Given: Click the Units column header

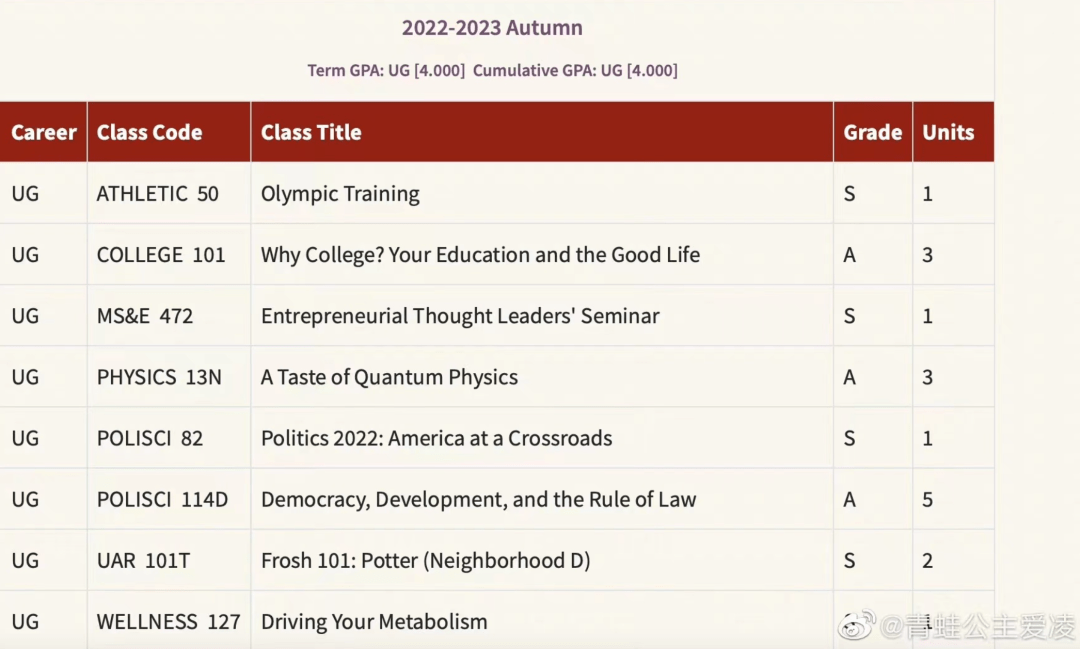Looking at the screenshot, I should 948,132.
